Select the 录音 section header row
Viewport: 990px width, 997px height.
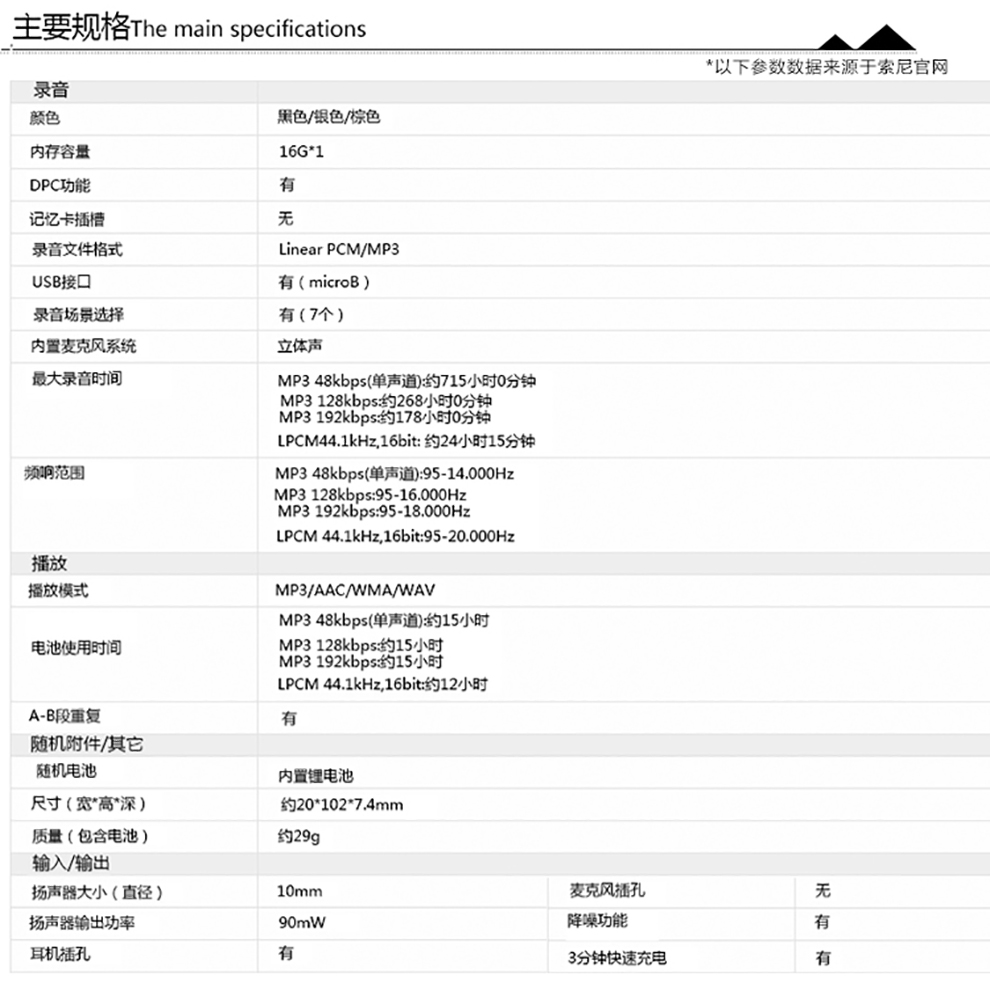pyautogui.click(x=51, y=91)
